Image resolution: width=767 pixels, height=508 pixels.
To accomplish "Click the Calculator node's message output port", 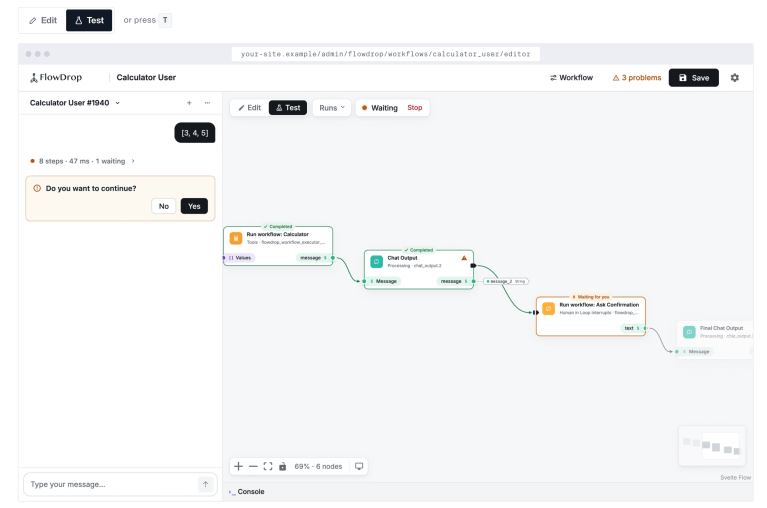I will [333, 258].
